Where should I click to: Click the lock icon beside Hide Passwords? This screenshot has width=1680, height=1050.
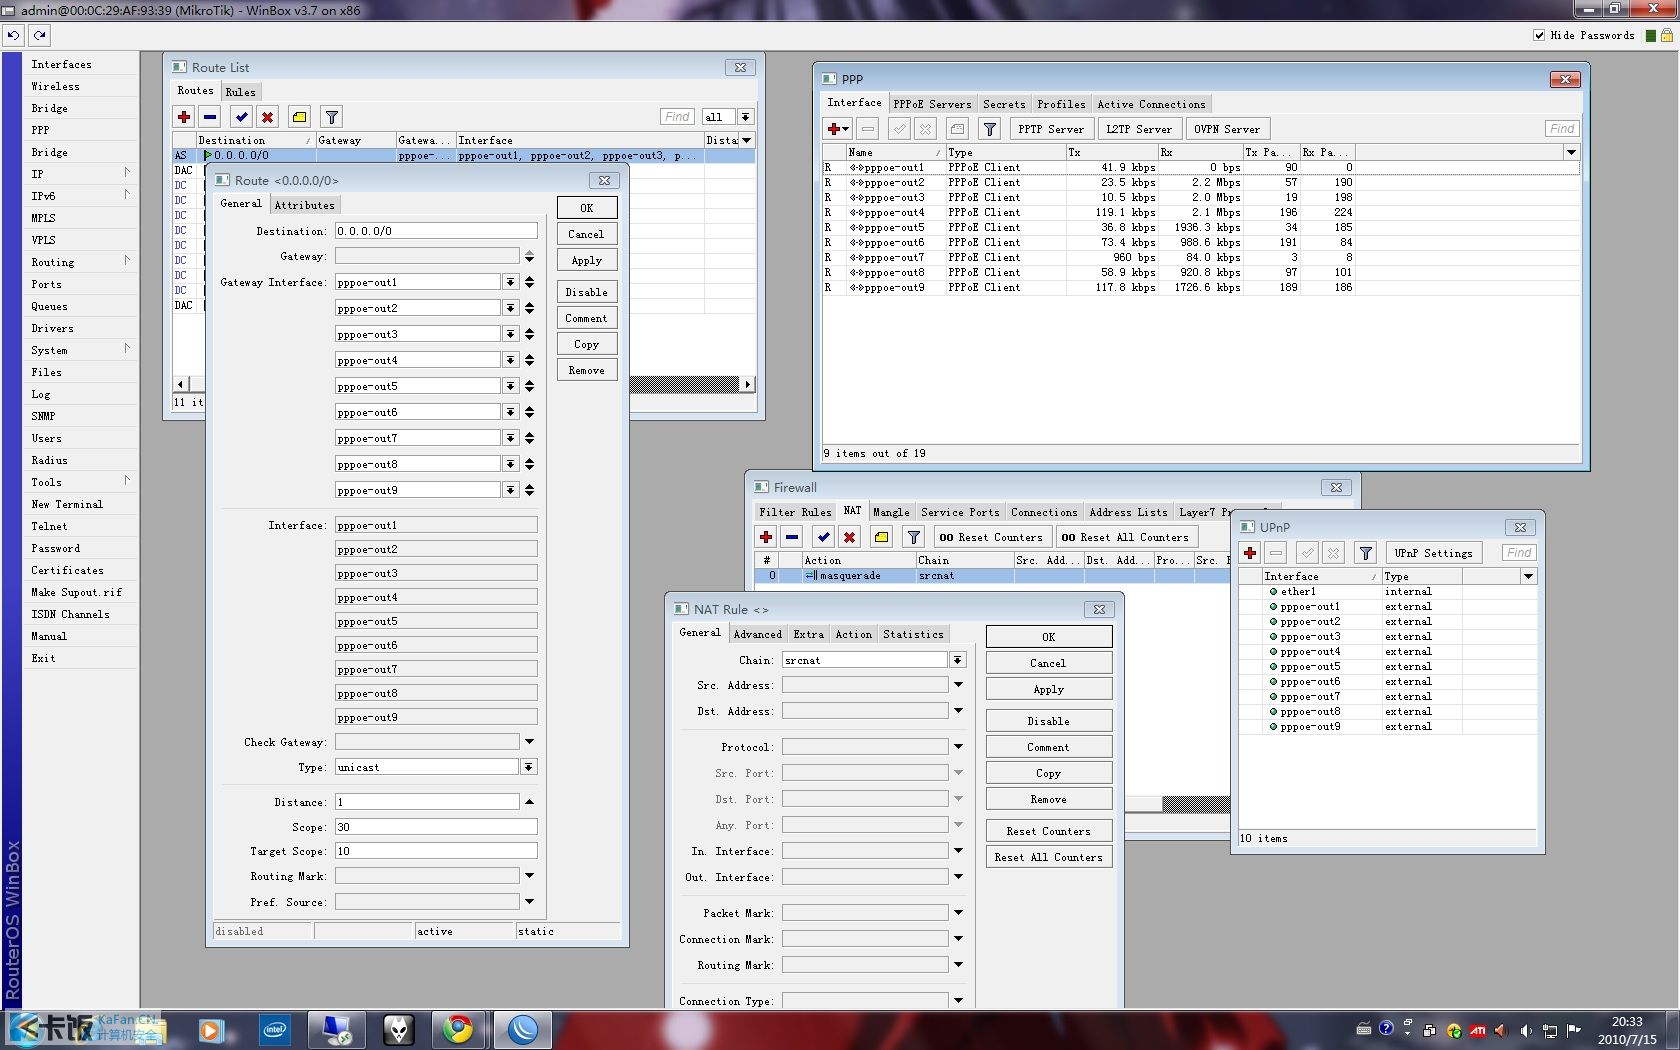click(1667, 35)
